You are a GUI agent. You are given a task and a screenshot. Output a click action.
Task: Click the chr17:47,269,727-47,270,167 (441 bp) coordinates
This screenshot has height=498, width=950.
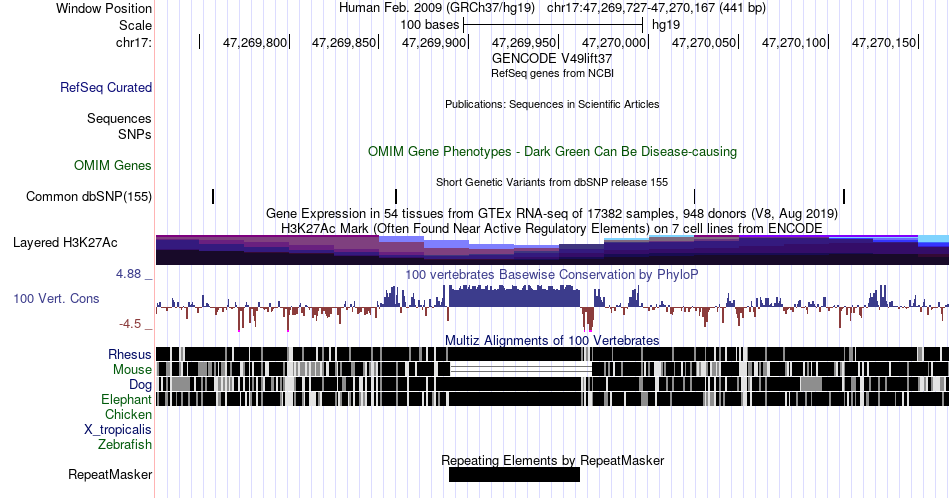click(656, 8)
